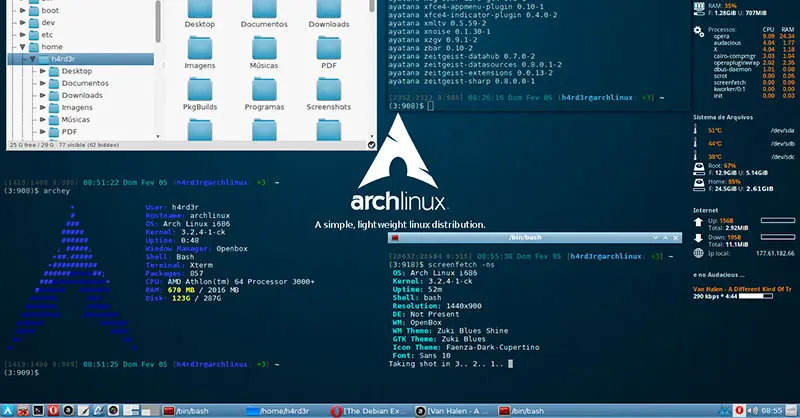Viewport: 800px width, 418px height.
Task: Select the Músicas row in the folder tree
Action: (81, 119)
